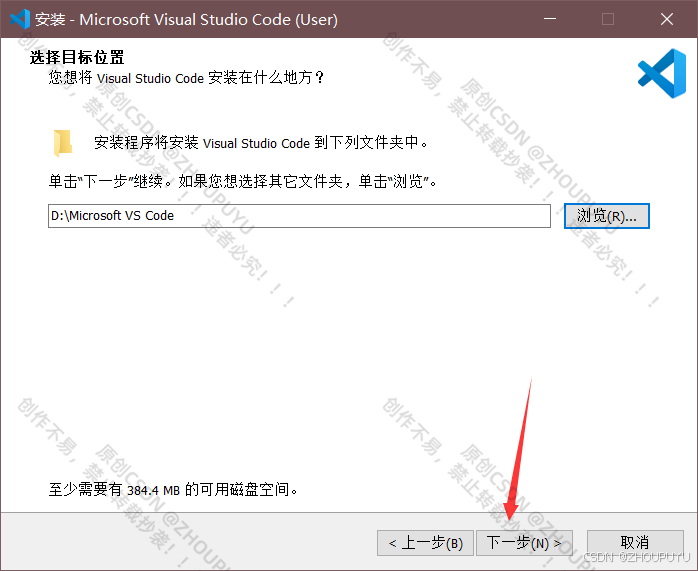This screenshot has height=571, width=698.
Task: Click text 安装程序将安装 Visual Studio Code
Action: coord(202,143)
